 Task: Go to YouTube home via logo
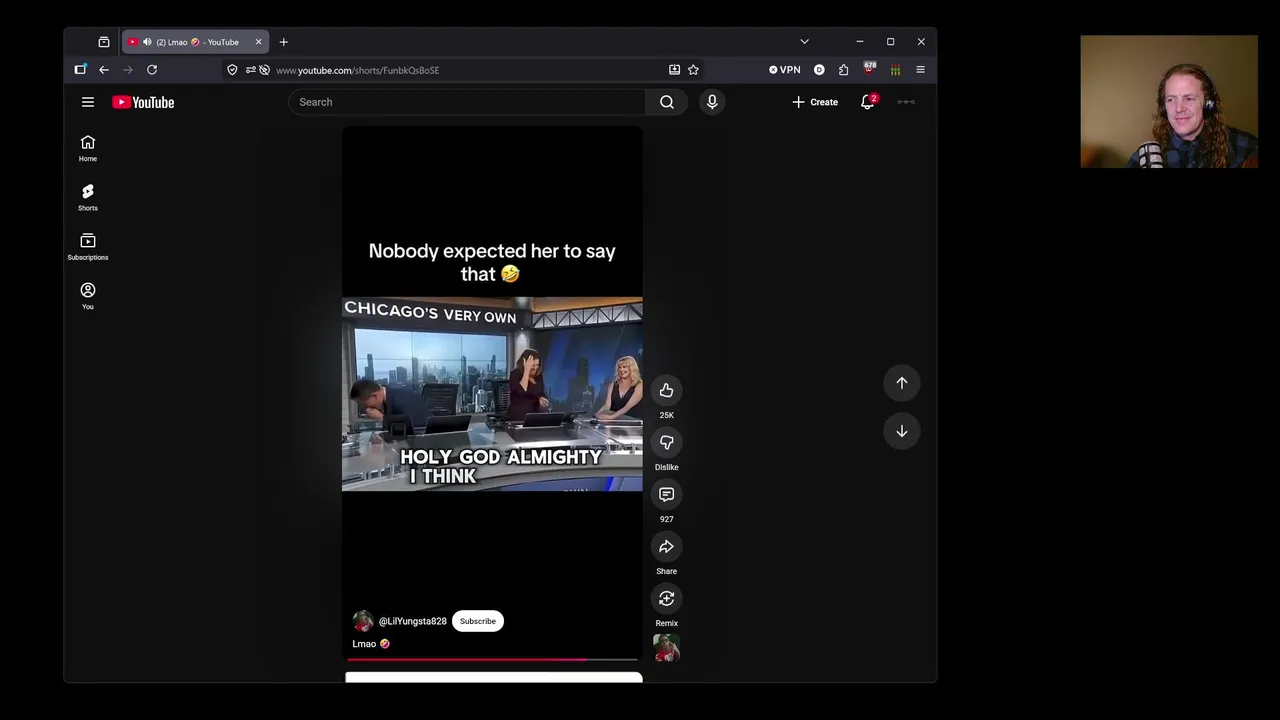(x=143, y=102)
